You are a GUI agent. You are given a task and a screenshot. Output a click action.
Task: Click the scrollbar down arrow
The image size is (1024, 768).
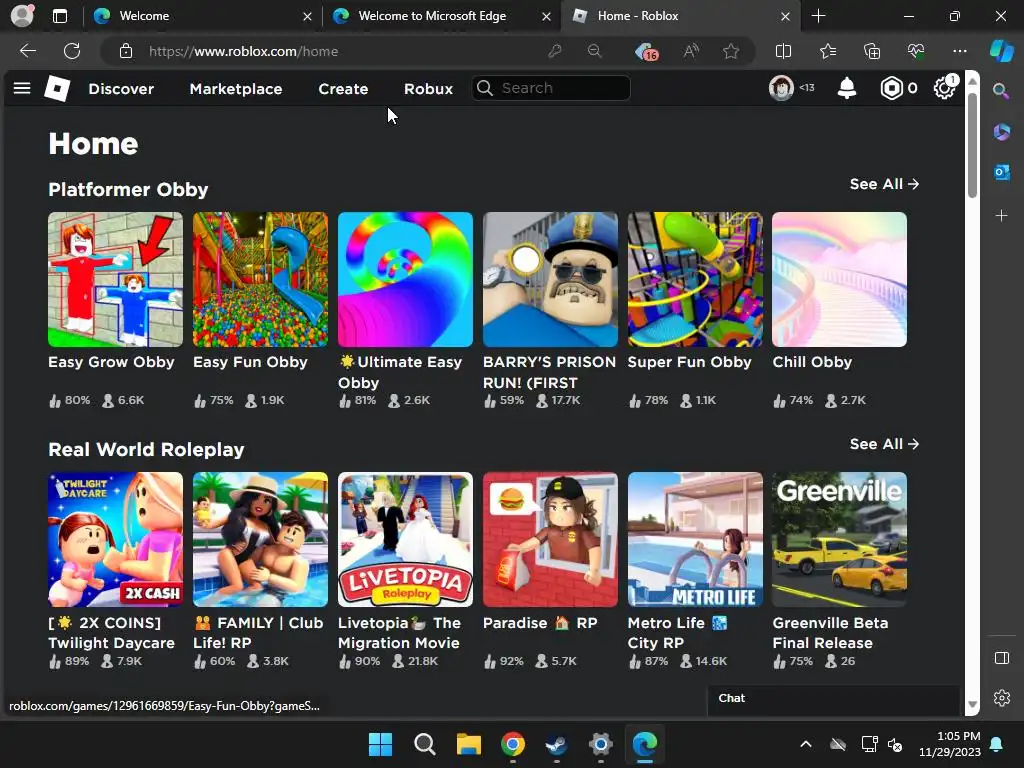[x=972, y=705]
